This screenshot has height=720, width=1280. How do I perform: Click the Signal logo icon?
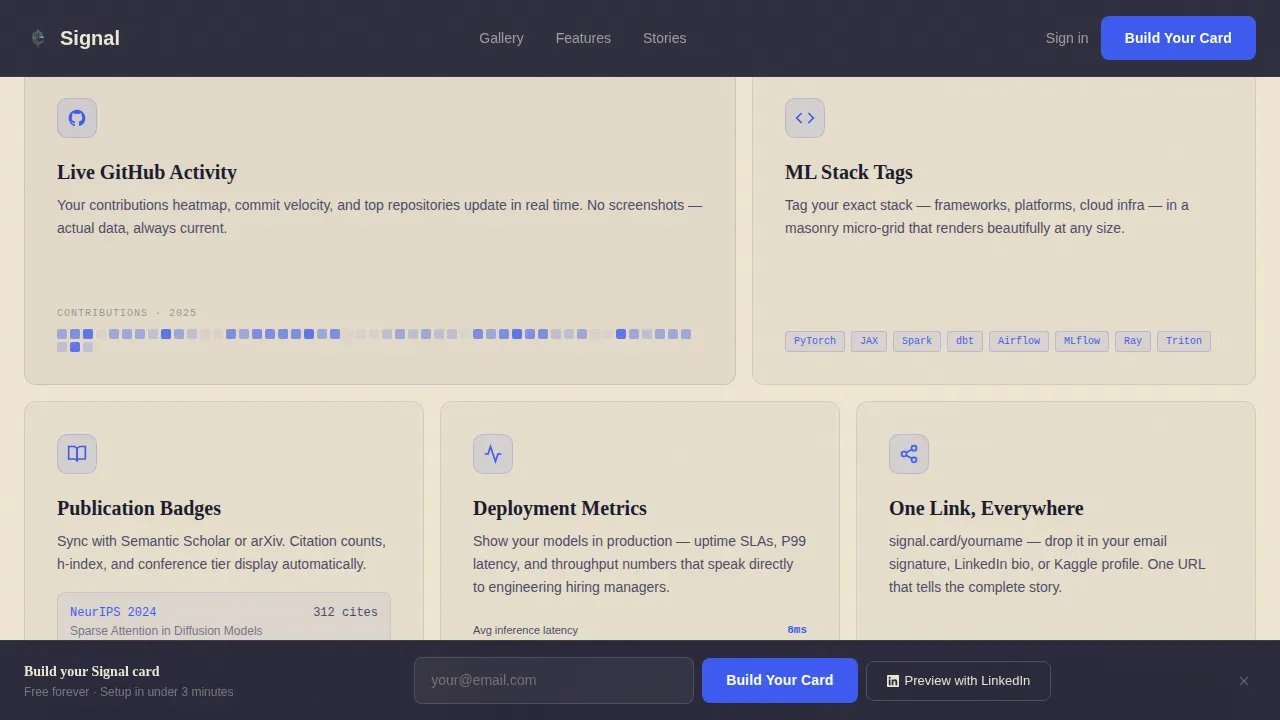[x=38, y=38]
